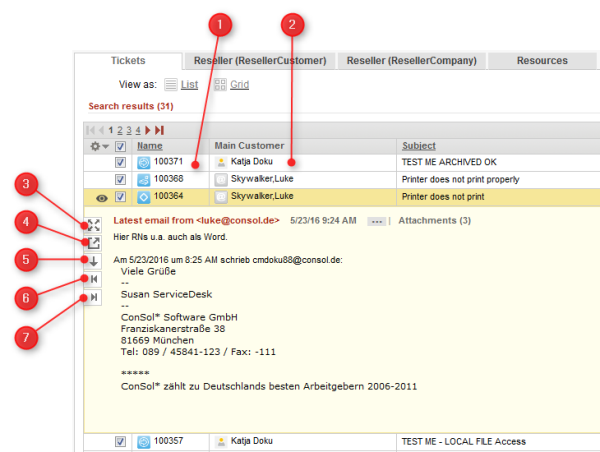View results as Grid

240,85
